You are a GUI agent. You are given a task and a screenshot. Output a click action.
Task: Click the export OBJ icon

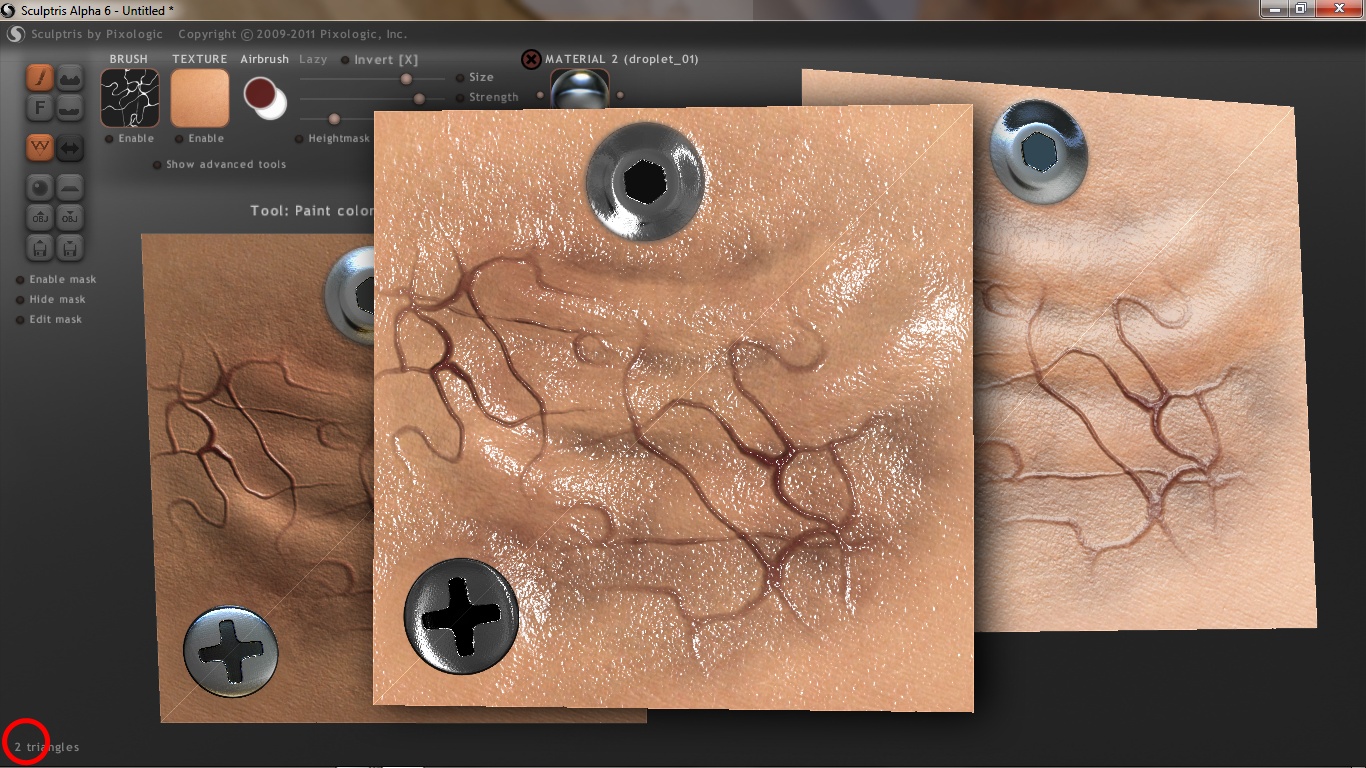click(x=69, y=217)
